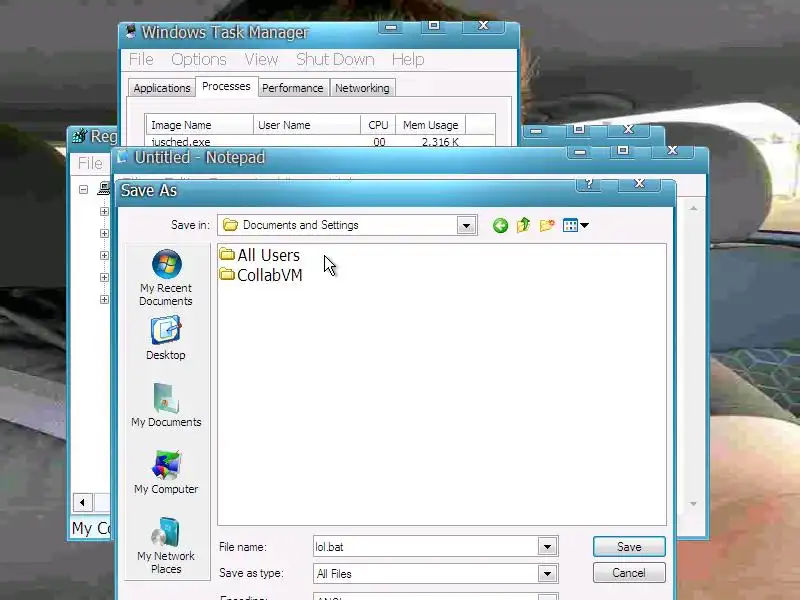
Task: Click the Cancel button
Action: (629, 572)
